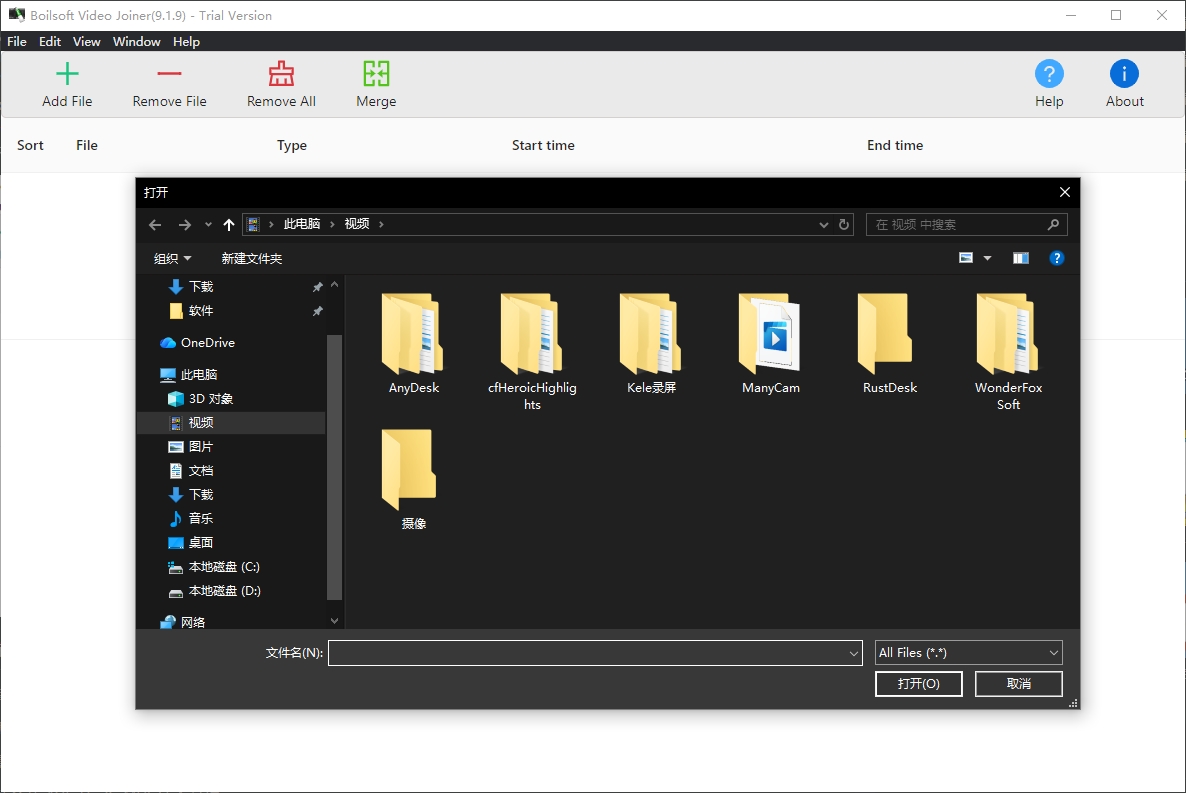Screen dimensions: 1186x793
Task: Click the 打开(O) open button
Action: (918, 684)
